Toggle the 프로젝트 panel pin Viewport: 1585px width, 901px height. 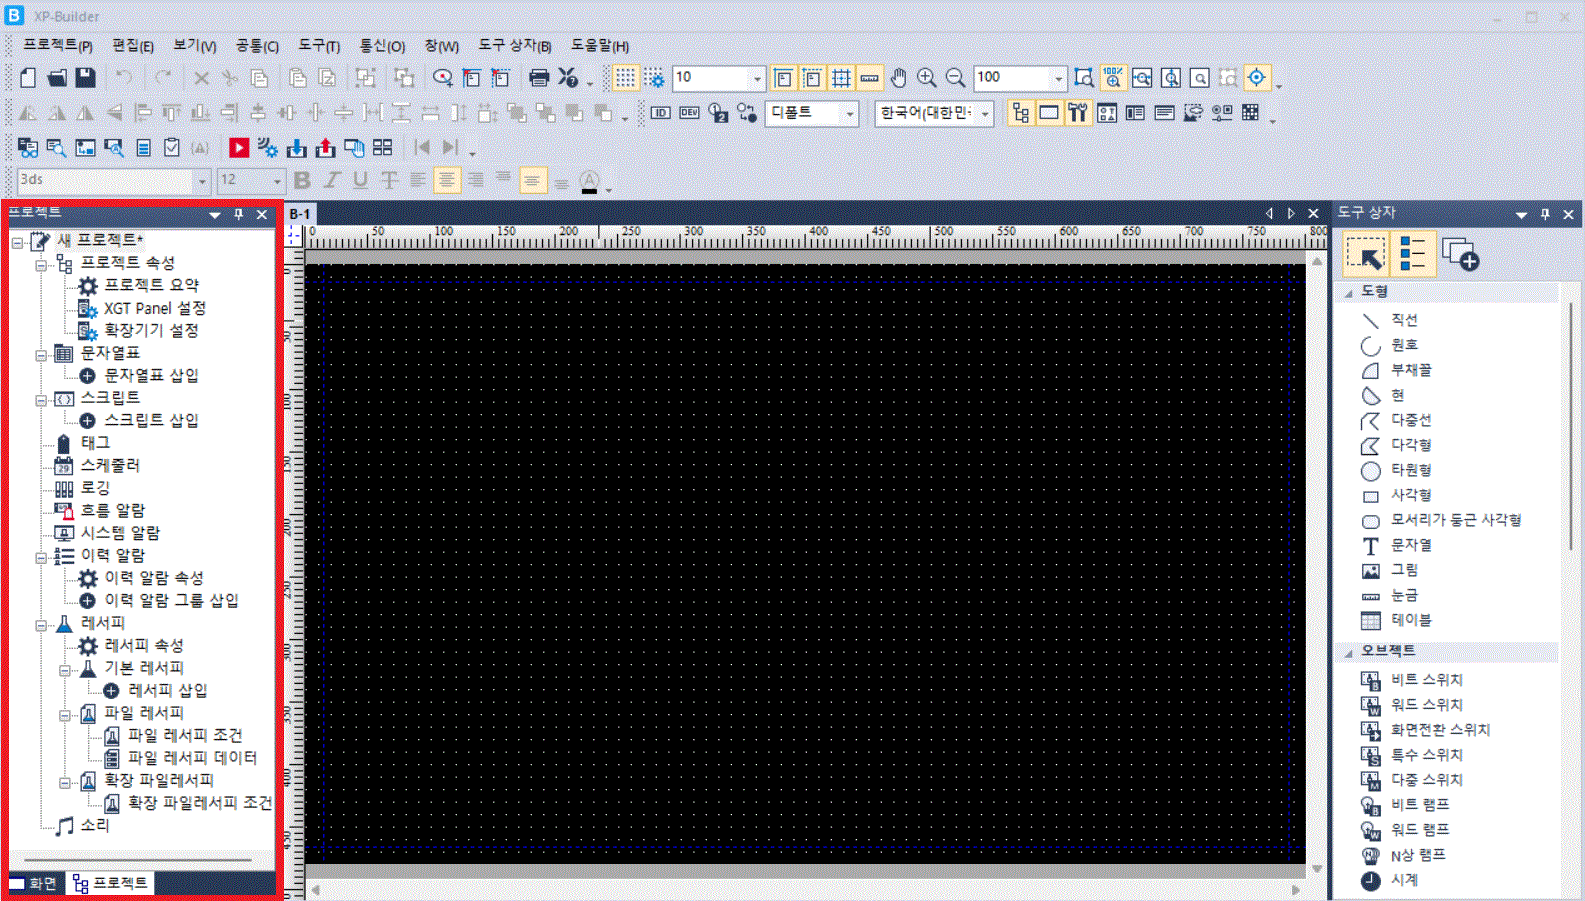[238, 214]
